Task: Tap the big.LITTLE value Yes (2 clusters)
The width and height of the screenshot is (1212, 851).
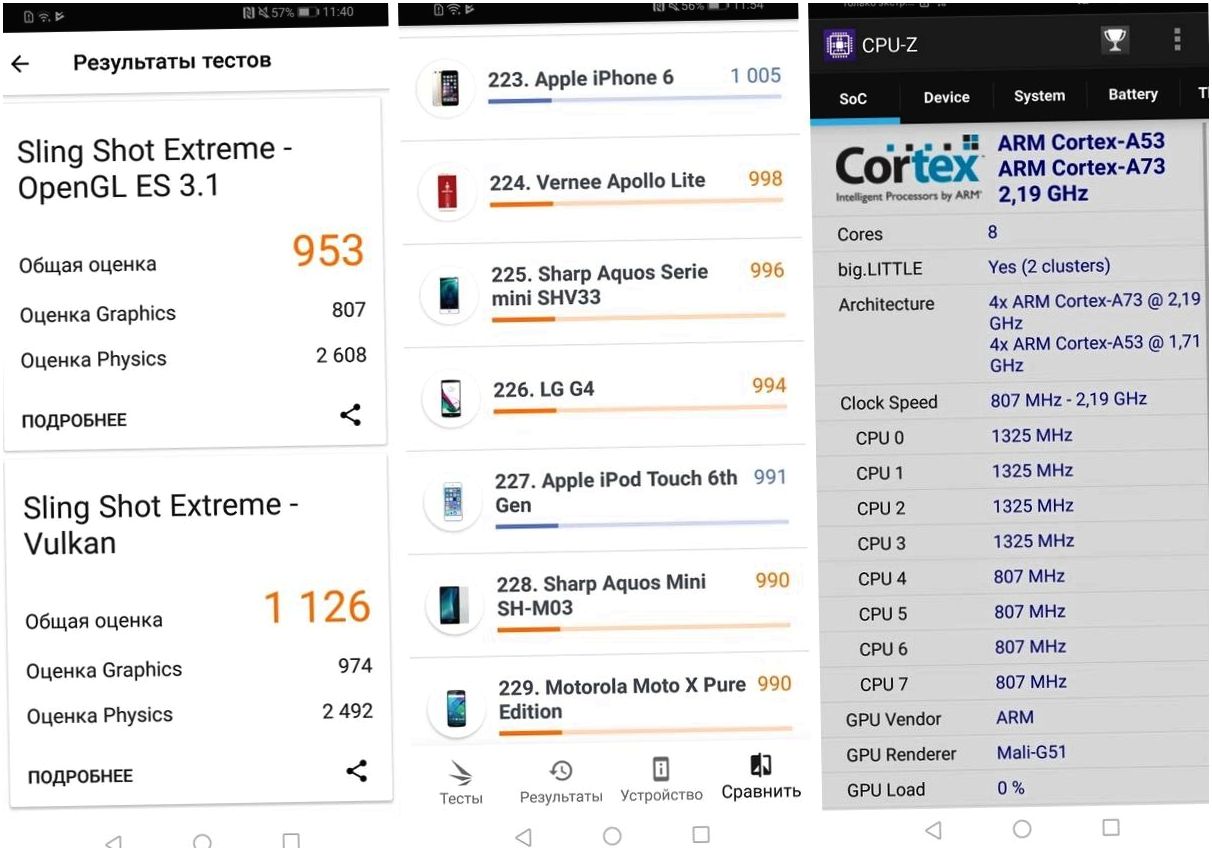Action: [1049, 266]
